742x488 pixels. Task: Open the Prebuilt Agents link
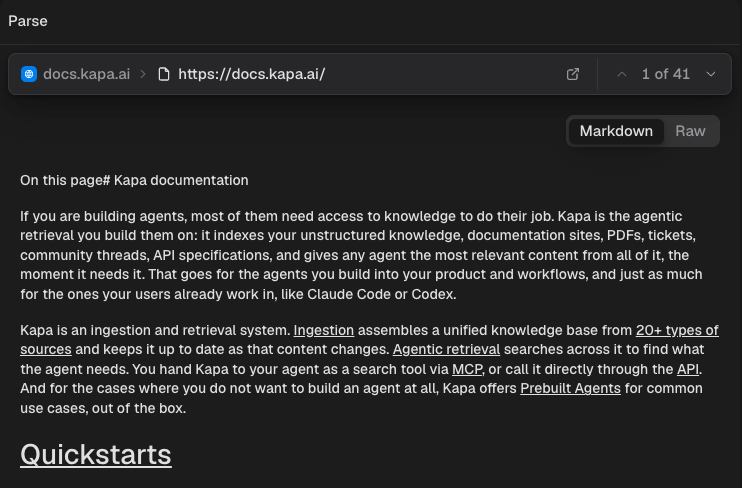[x=570, y=388]
